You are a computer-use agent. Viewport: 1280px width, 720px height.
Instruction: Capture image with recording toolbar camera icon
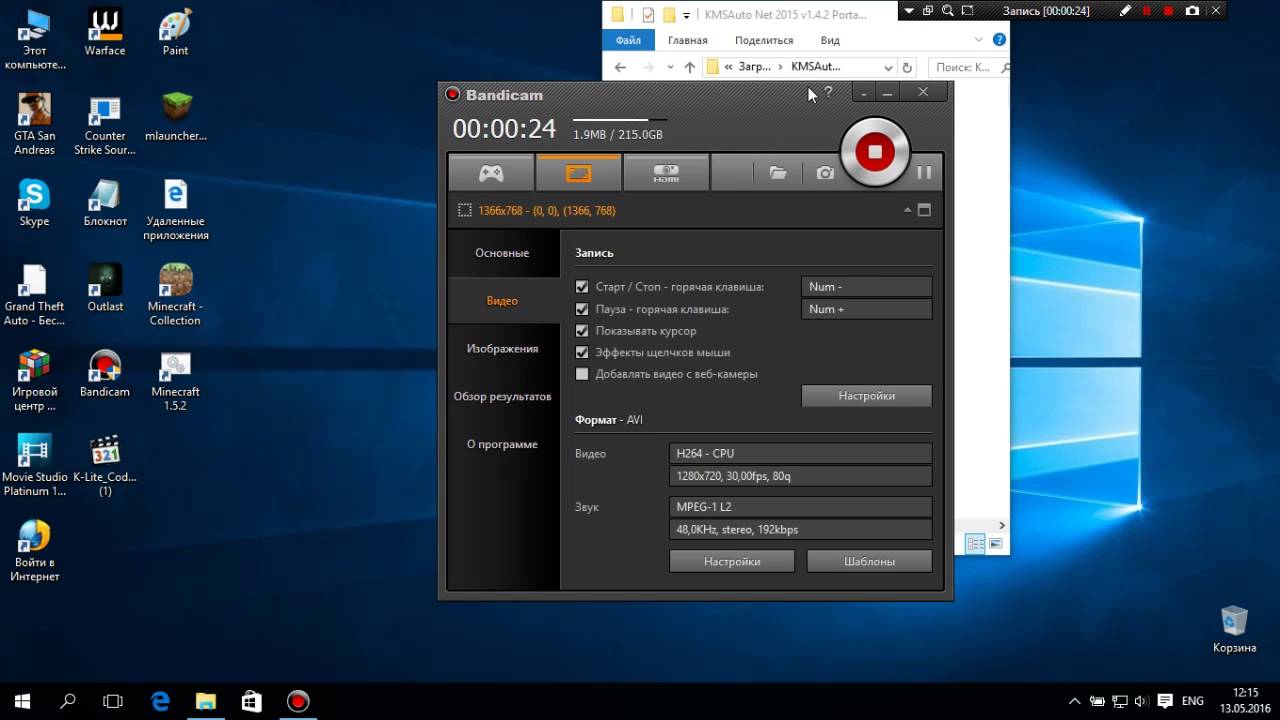[x=1192, y=11]
